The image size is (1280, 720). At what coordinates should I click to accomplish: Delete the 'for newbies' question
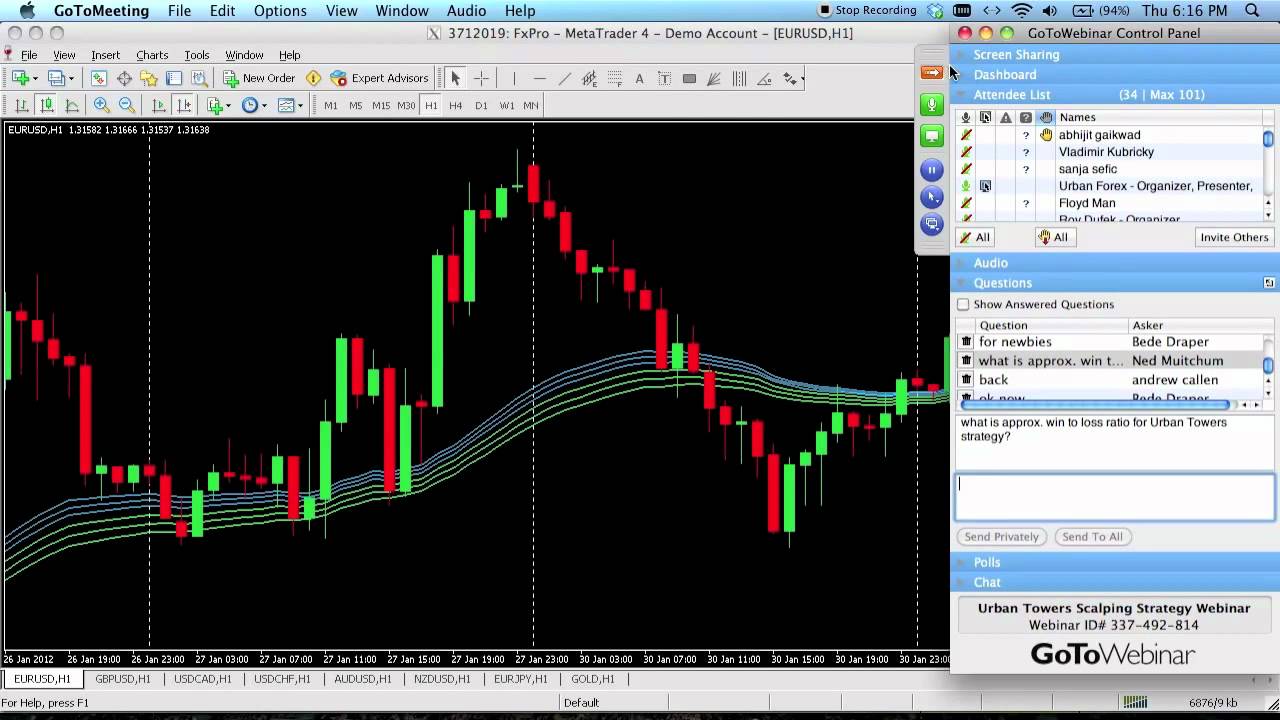click(x=966, y=342)
